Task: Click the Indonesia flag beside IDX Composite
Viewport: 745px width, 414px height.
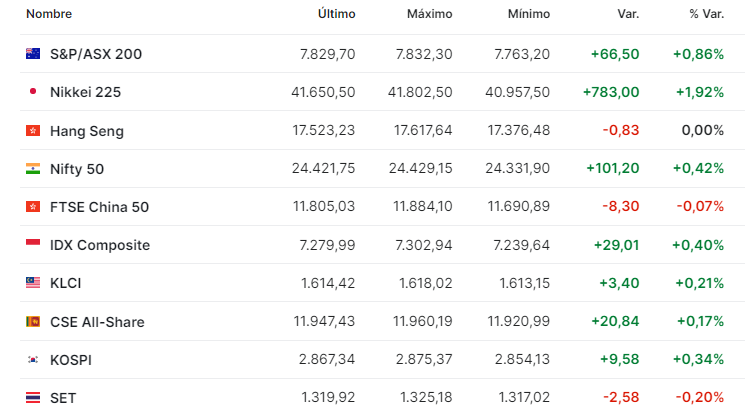Action: [x=33, y=245]
